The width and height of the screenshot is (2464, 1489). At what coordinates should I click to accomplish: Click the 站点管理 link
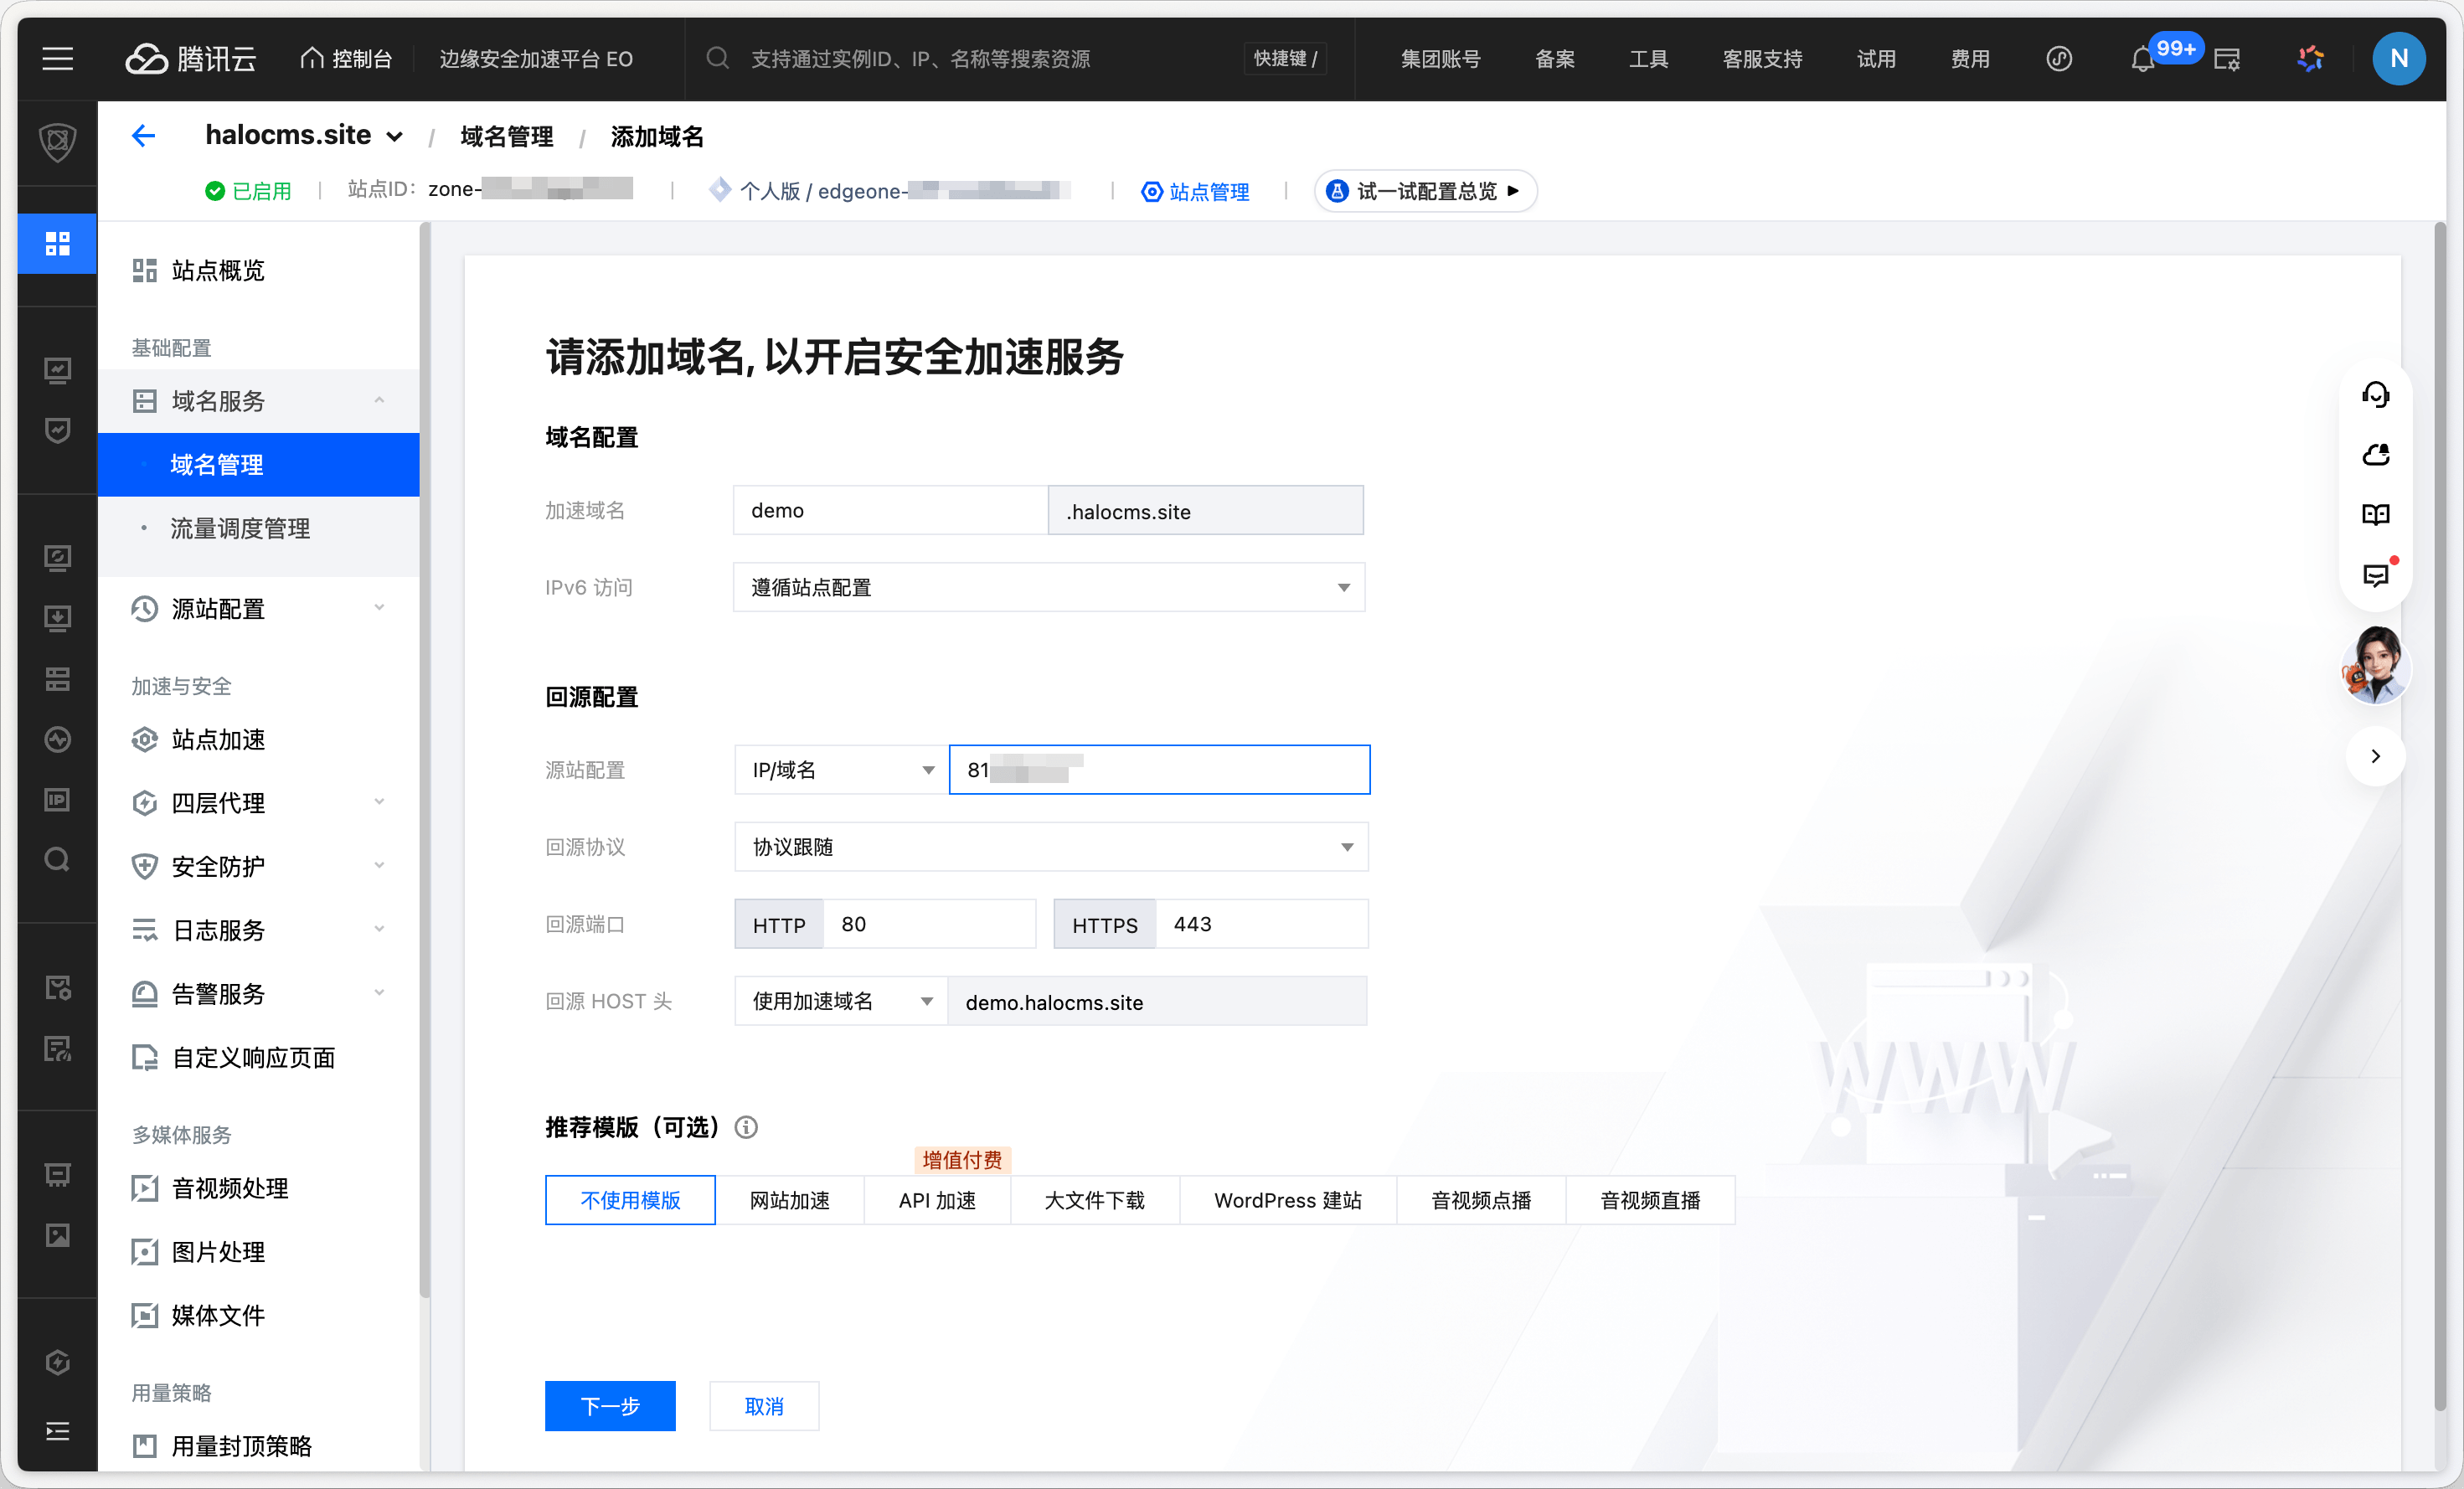point(1196,192)
